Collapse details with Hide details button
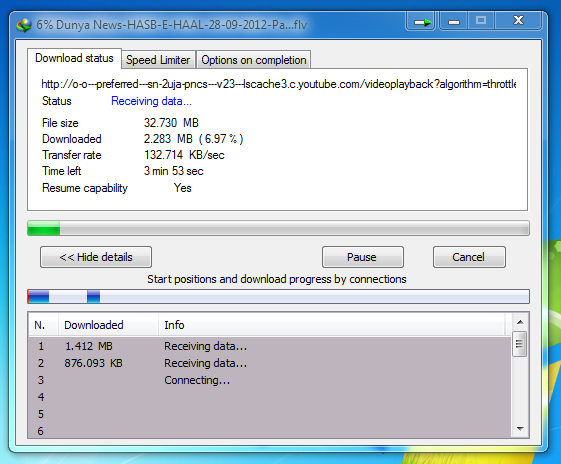561x464 pixels. 96,257
